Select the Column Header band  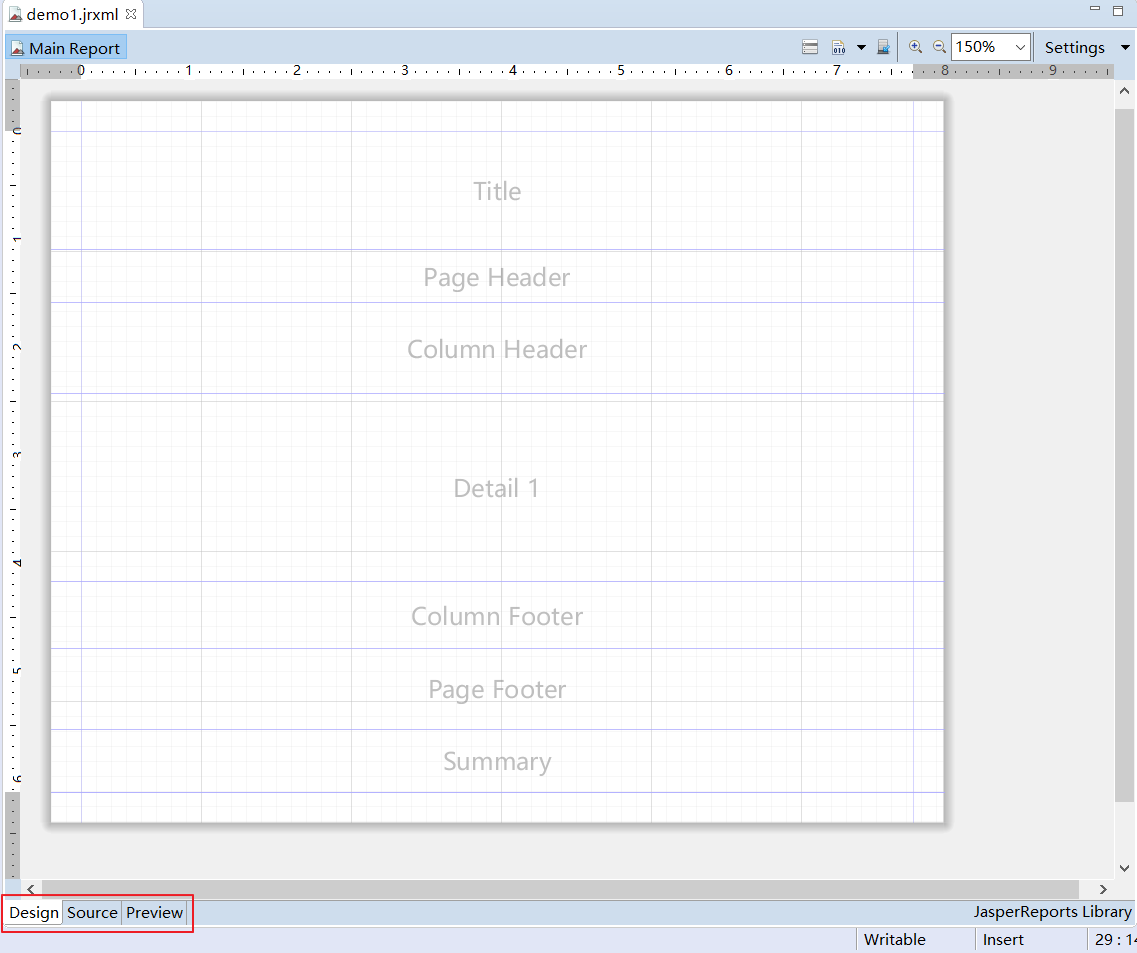pyautogui.click(x=497, y=349)
